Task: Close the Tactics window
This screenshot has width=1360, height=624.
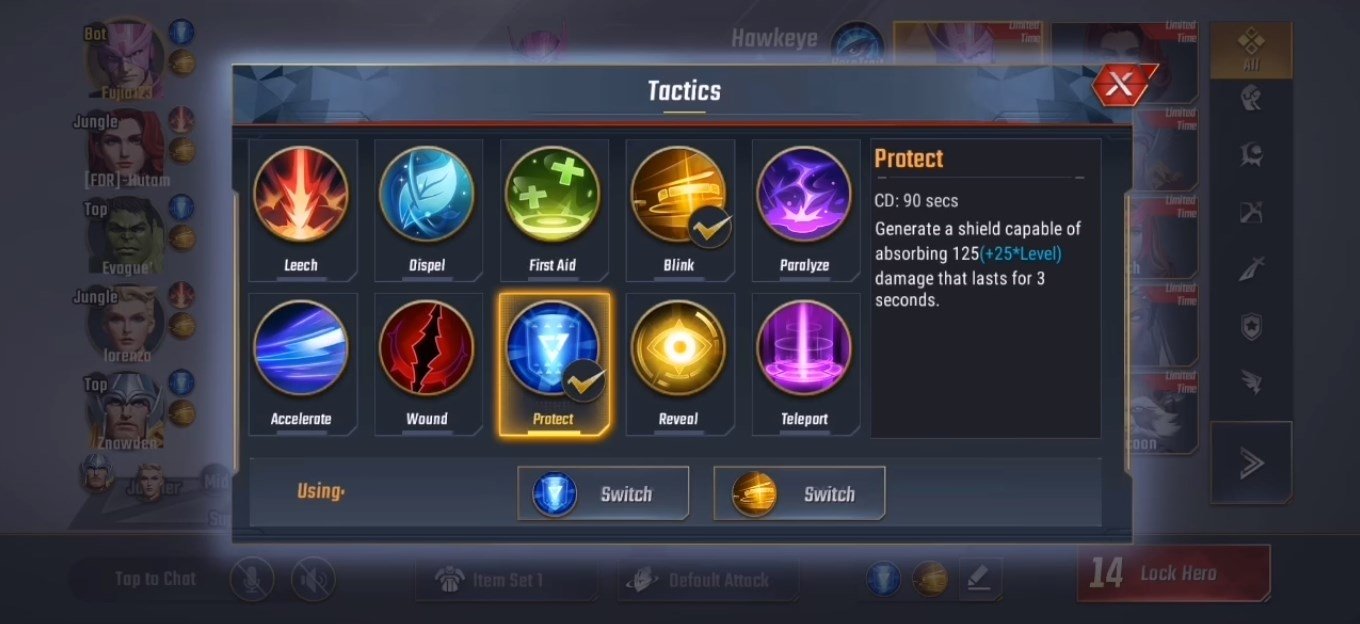Action: click(1121, 86)
